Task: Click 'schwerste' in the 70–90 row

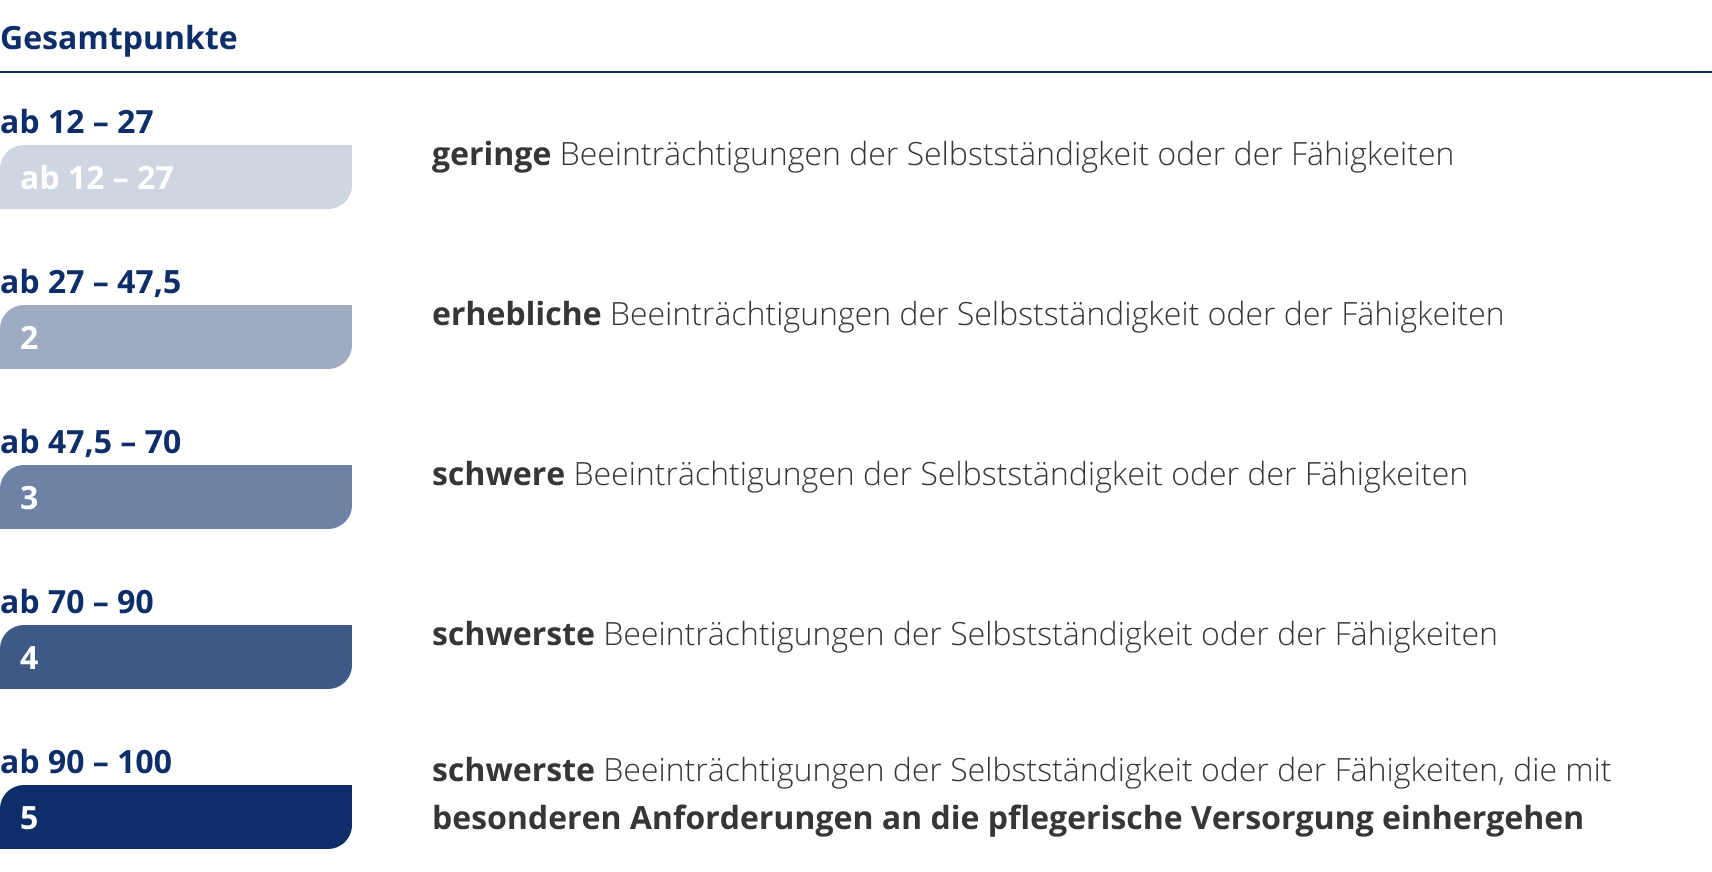Action: (x=513, y=634)
